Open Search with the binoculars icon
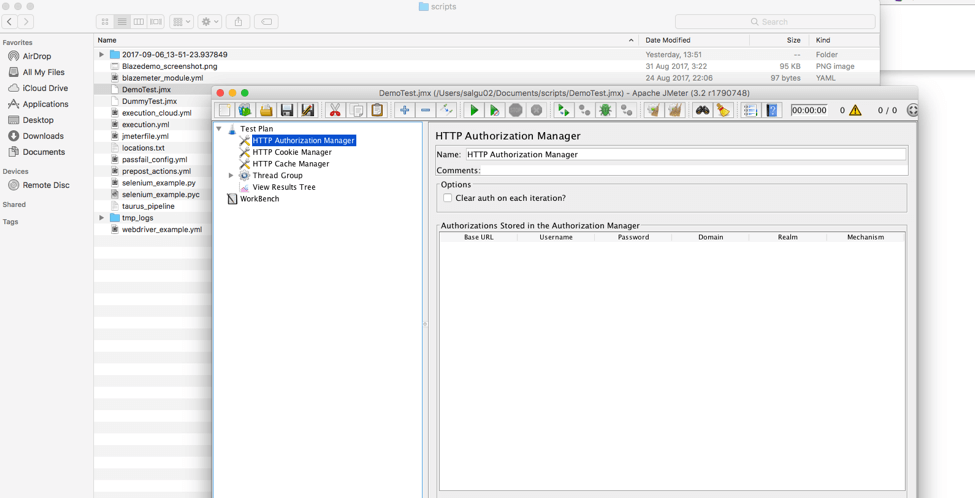This screenshot has height=498, width=975. tap(703, 111)
